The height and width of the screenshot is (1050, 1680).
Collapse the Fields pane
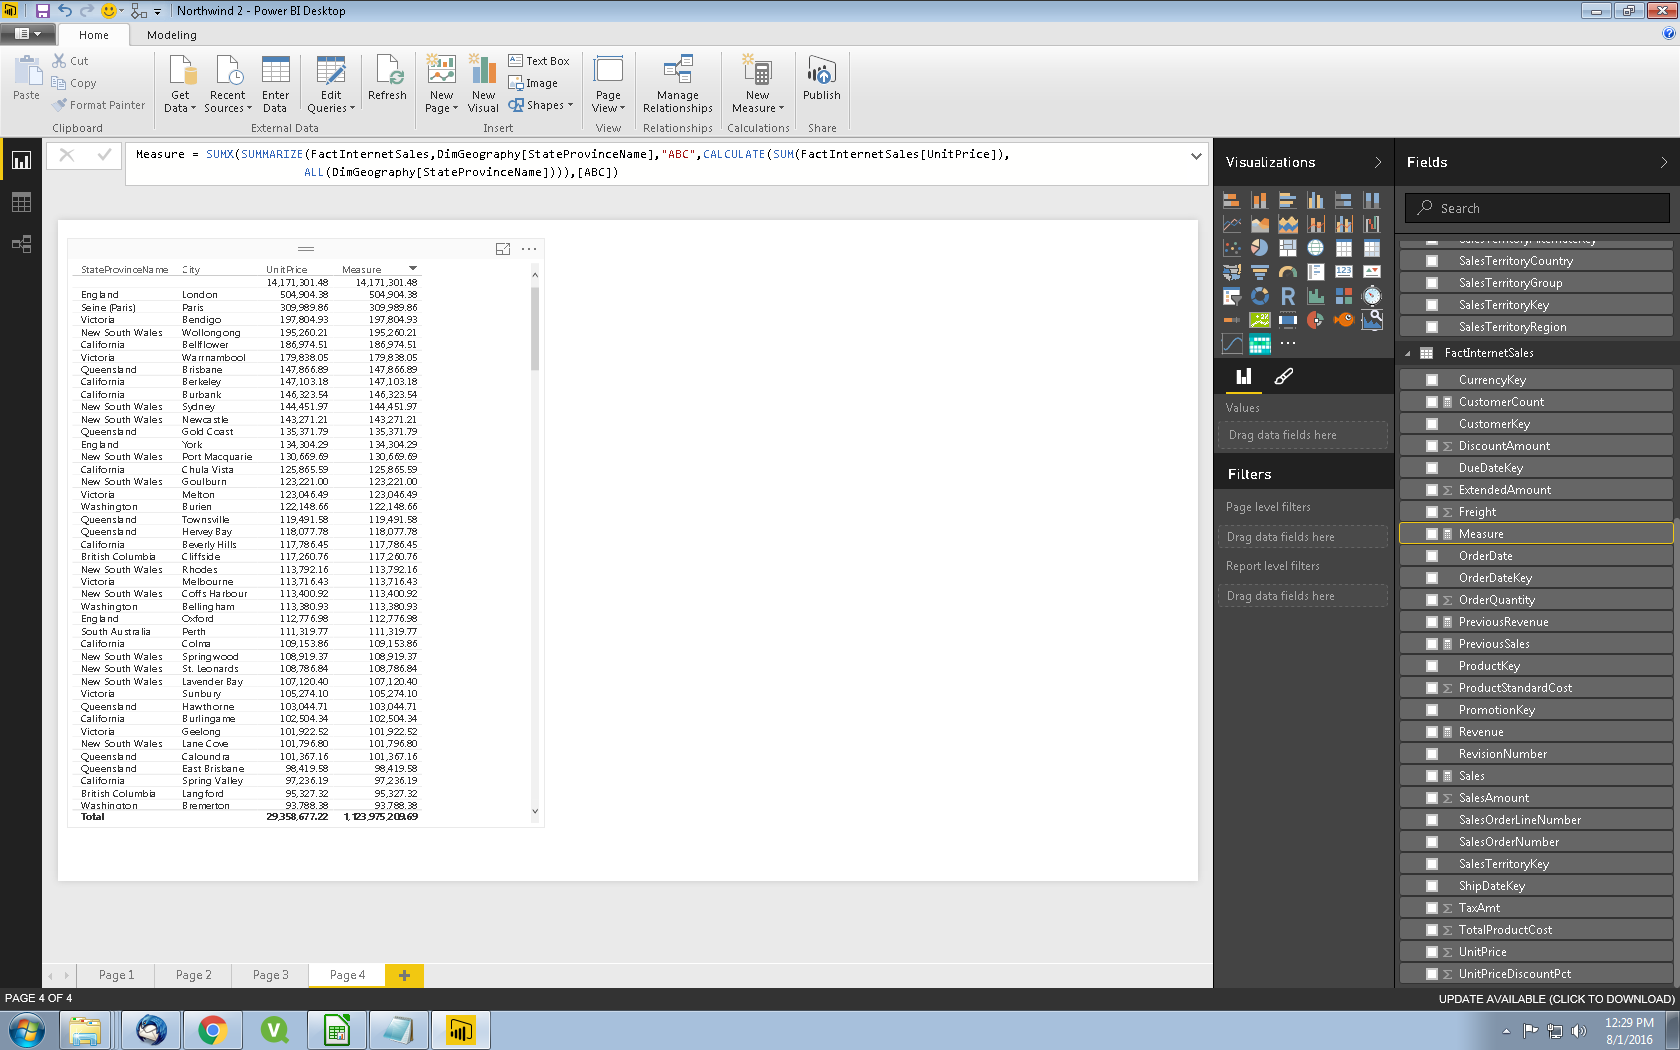(1664, 162)
